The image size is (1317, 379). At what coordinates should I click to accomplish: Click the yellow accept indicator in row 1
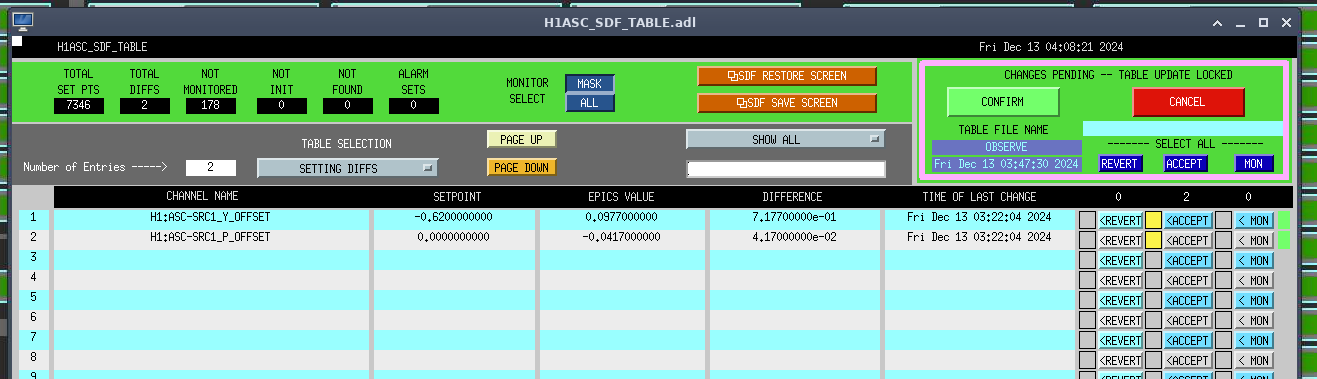pos(1153,220)
